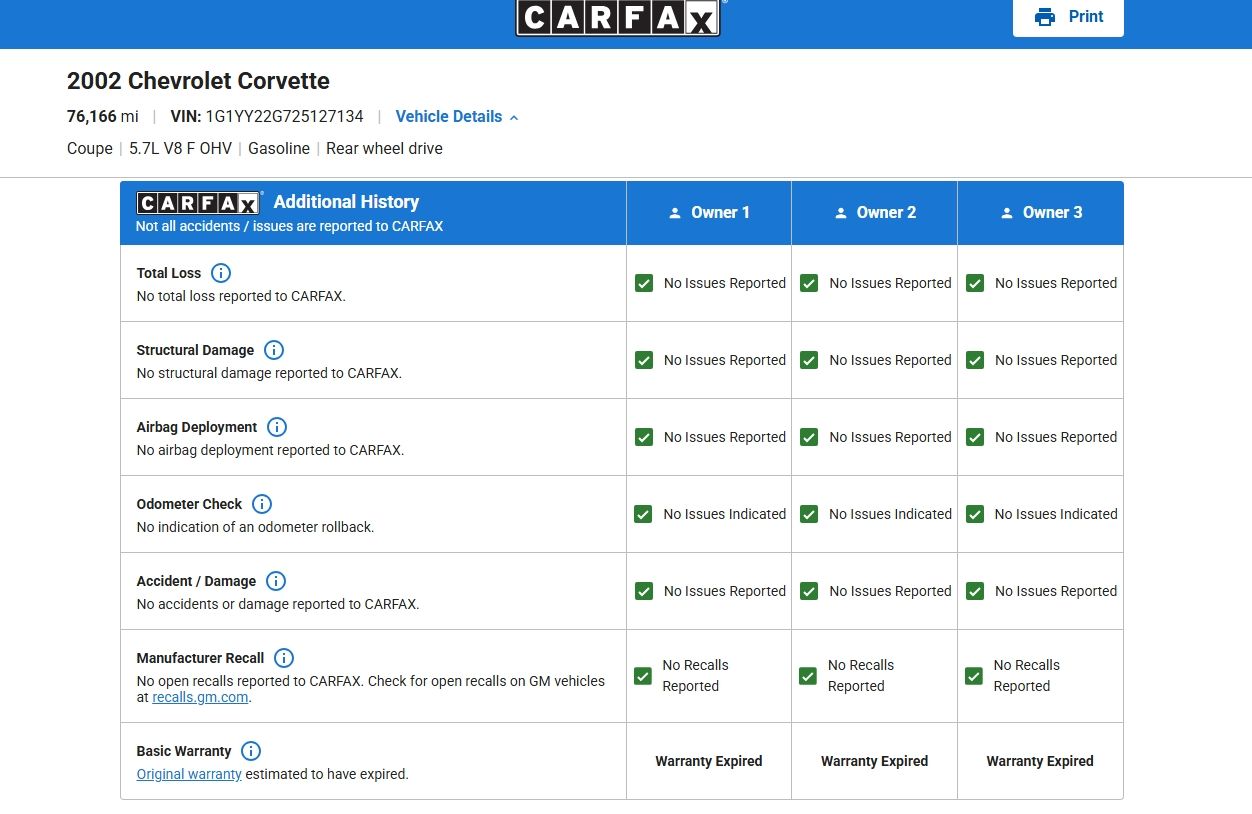Click Total Loss row label
This screenshot has height=814, width=1252.
pos(169,273)
